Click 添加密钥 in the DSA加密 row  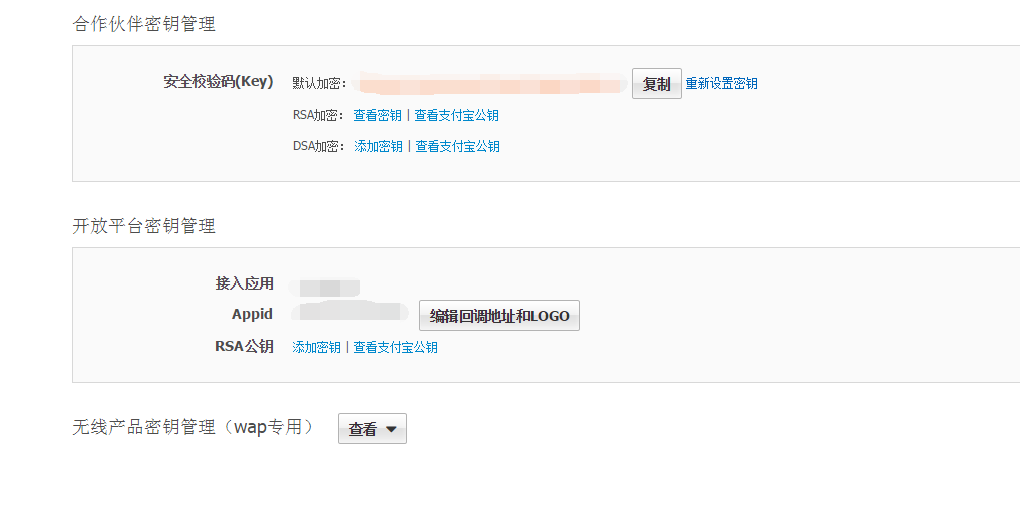pyautogui.click(x=379, y=146)
